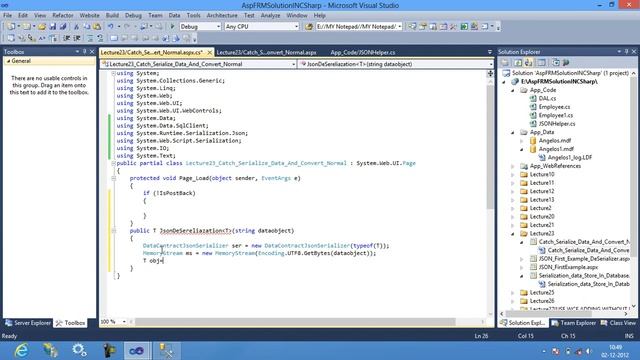Collapse the Lecture23 folder node
The width and height of the screenshot is (640, 360).
[x=513, y=233]
